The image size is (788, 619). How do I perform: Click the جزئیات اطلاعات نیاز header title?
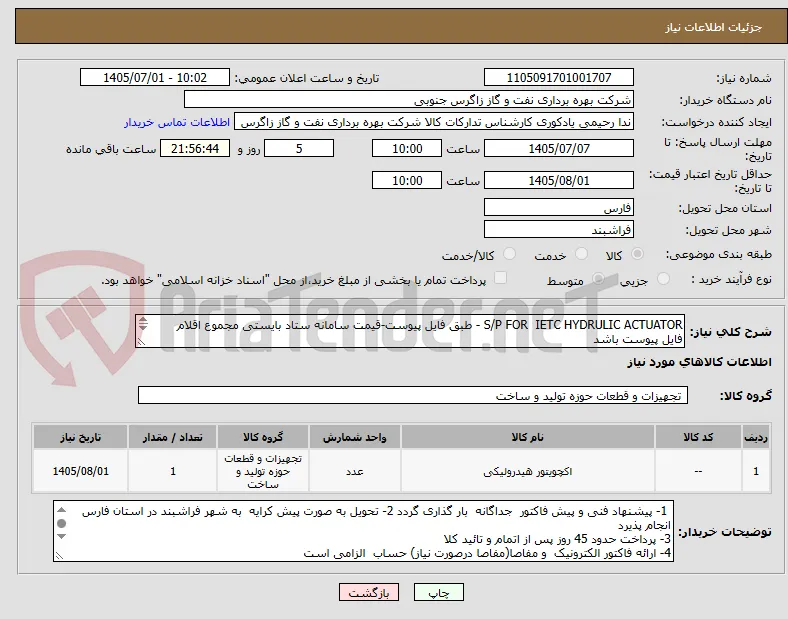tap(714, 27)
